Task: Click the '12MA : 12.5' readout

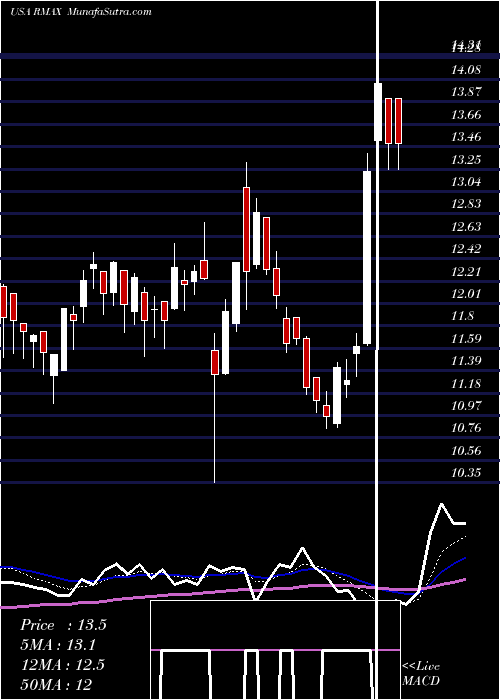Action: point(62,665)
